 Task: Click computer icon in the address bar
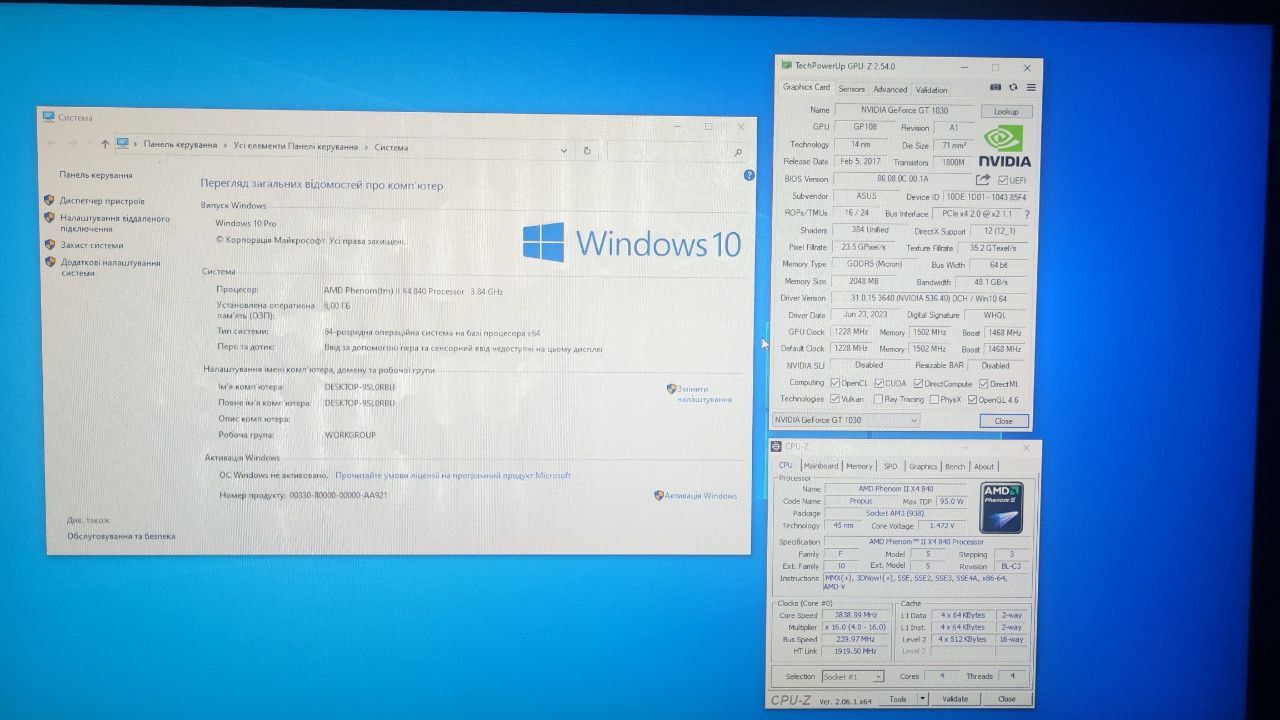(122, 144)
